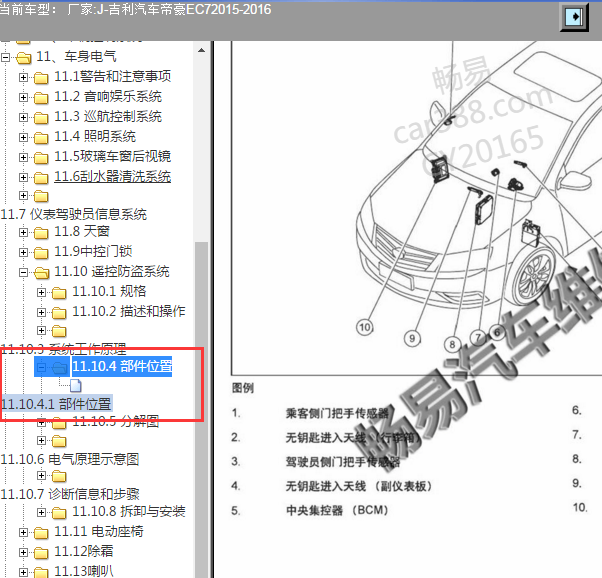
Task: Open 11.6刮水器清洗系统 link
Action: click(x=112, y=177)
